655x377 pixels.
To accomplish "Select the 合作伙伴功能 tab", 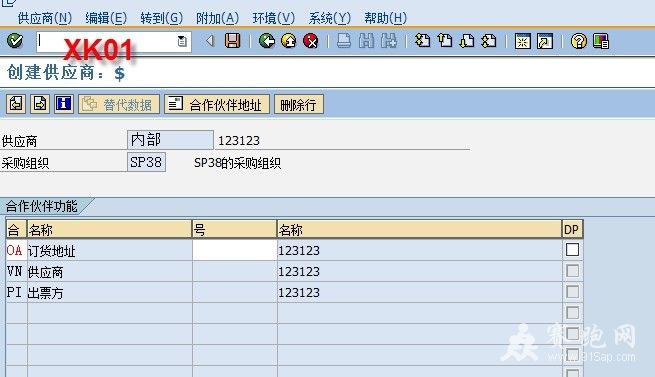I will coord(42,206).
